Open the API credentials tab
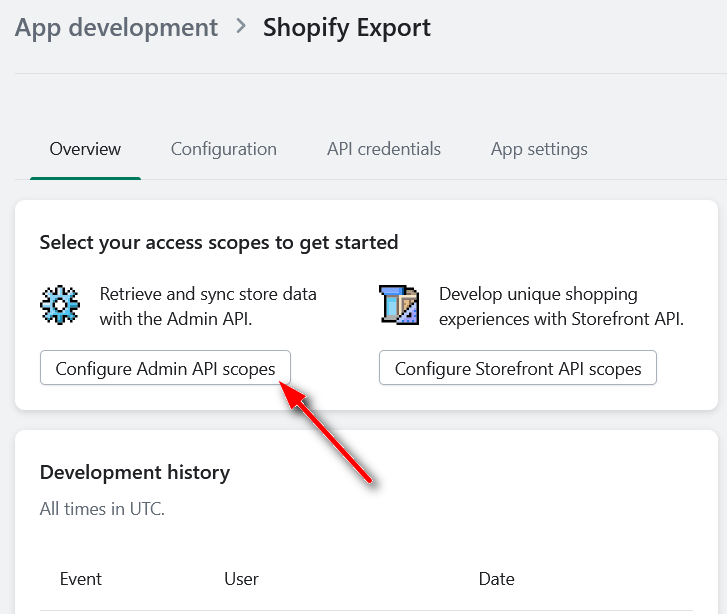The width and height of the screenshot is (727, 614). (384, 149)
